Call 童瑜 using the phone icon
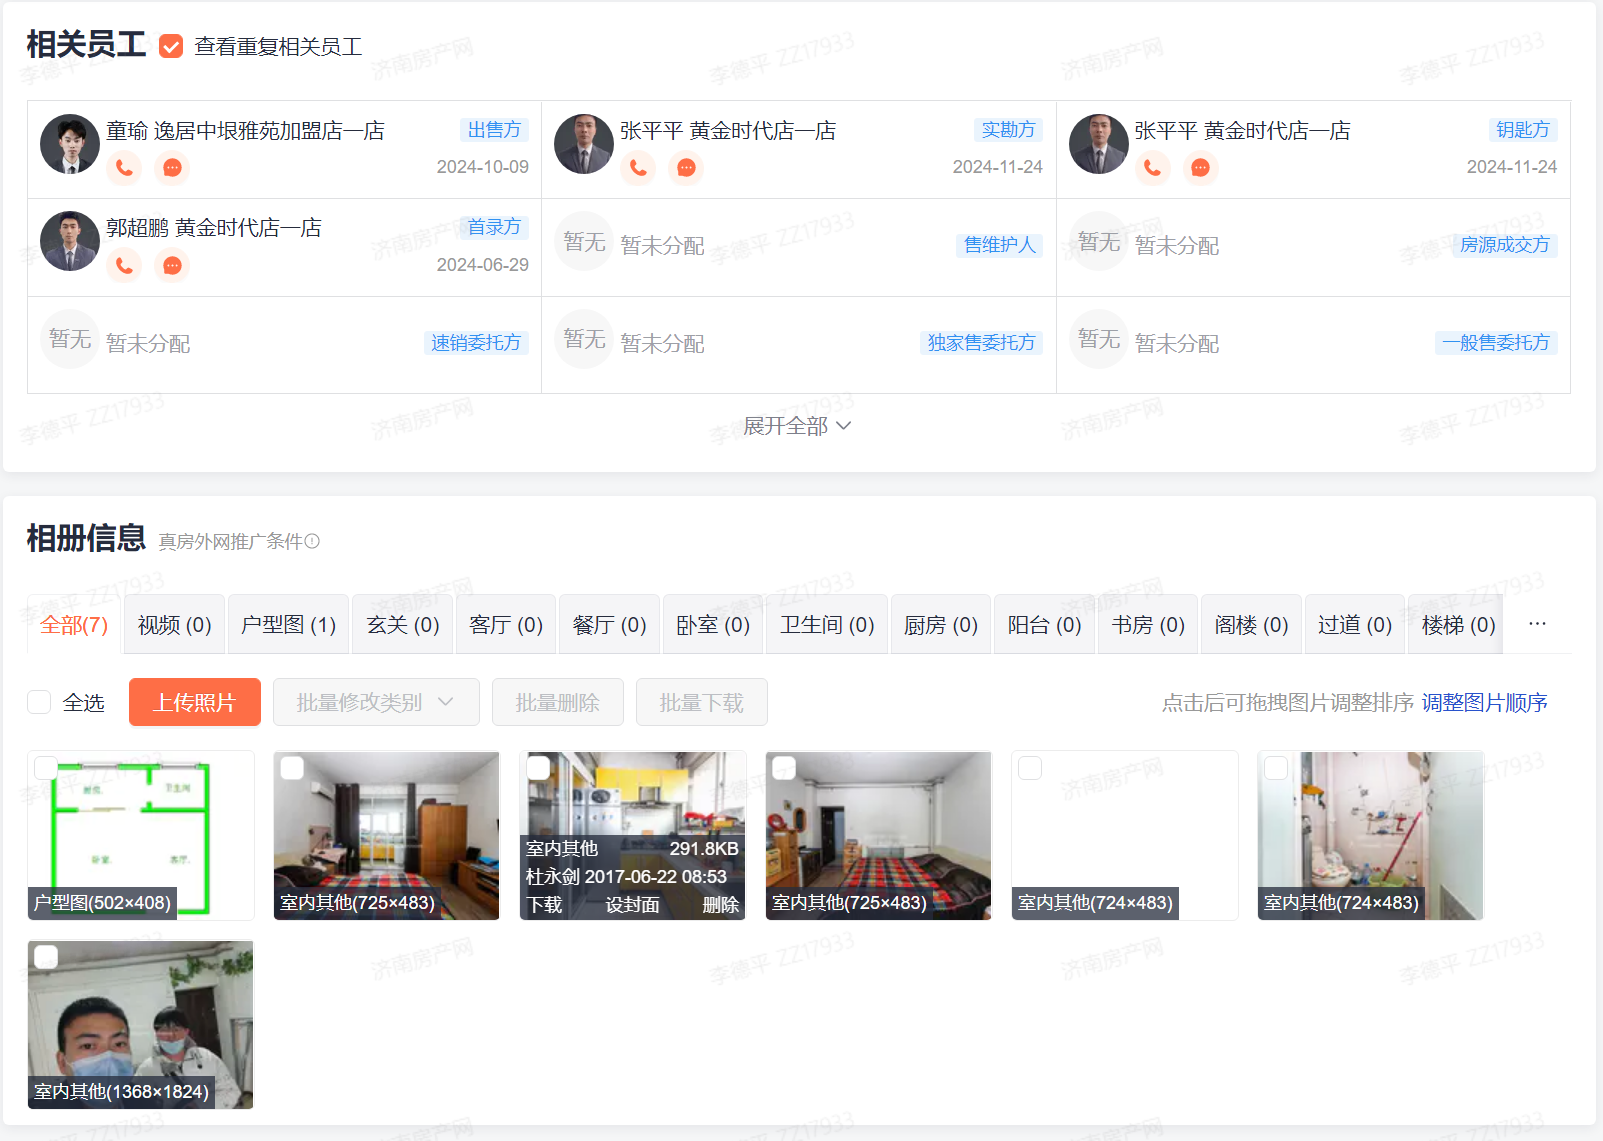The height and width of the screenshot is (1141, 1603). click(x=124, y=168)
